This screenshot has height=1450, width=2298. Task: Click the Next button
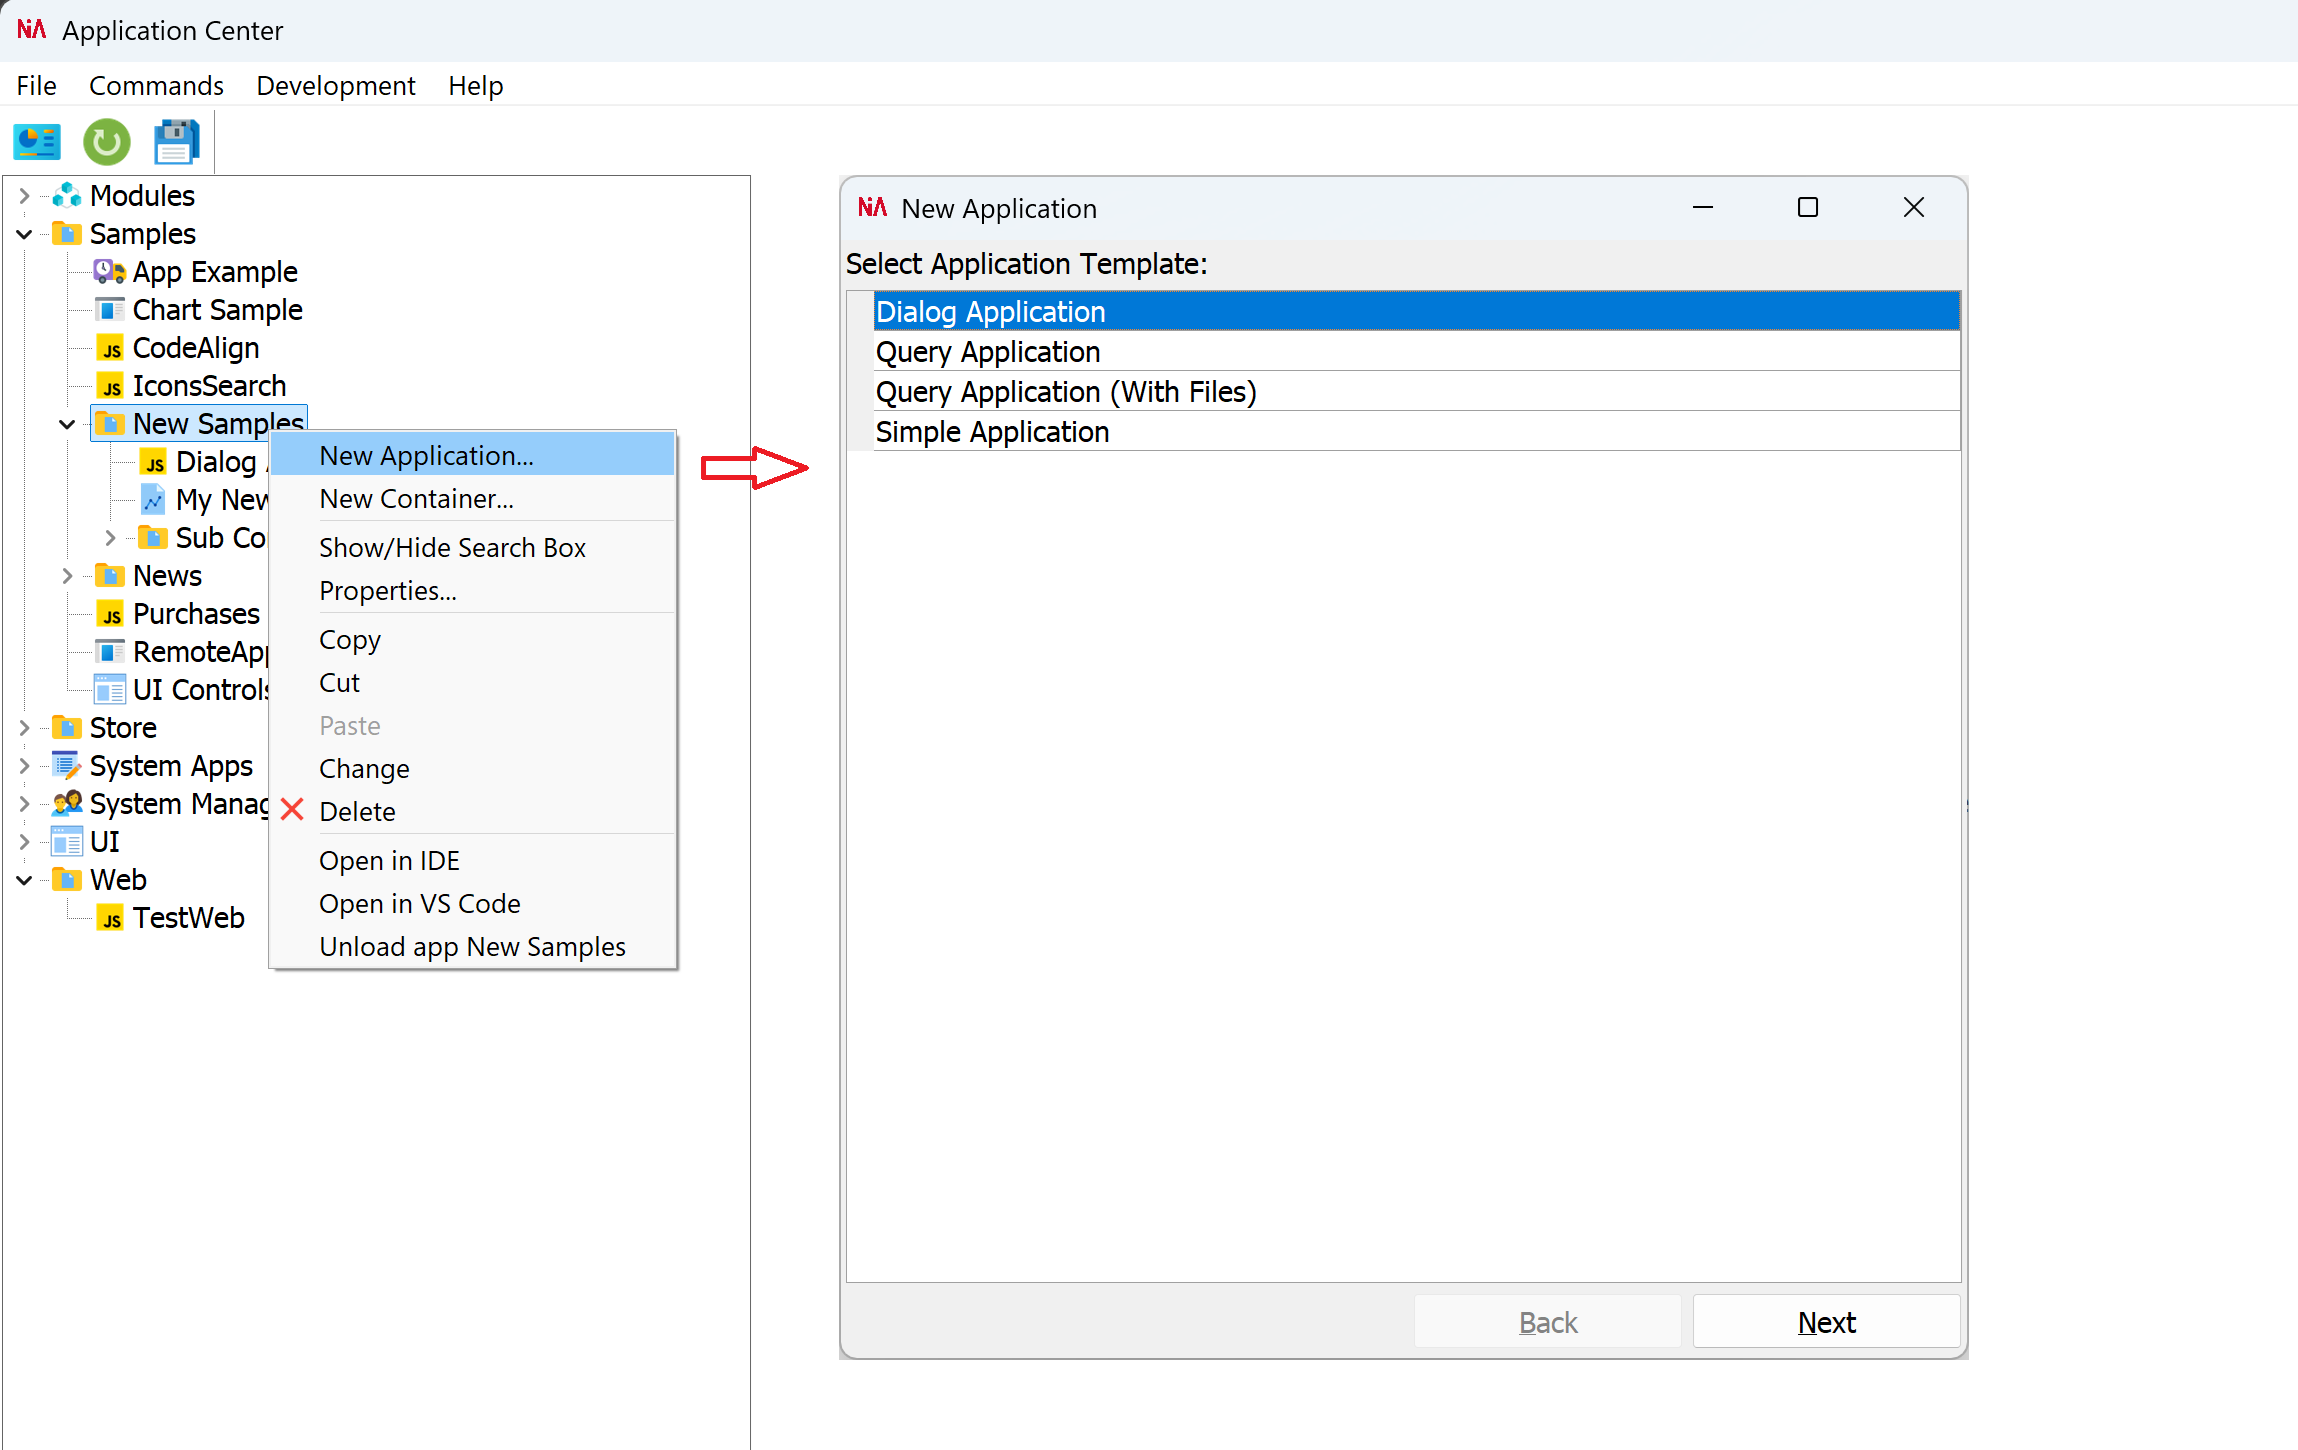[1826, 1321]
